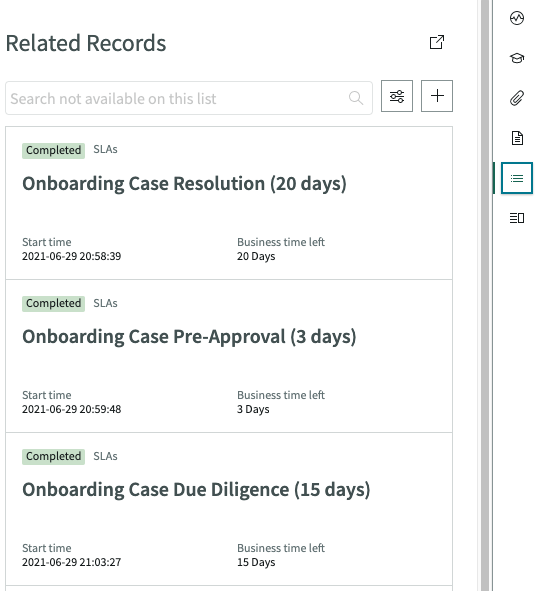Open the activity pulse sidebar icon

[x=517, y=18]
